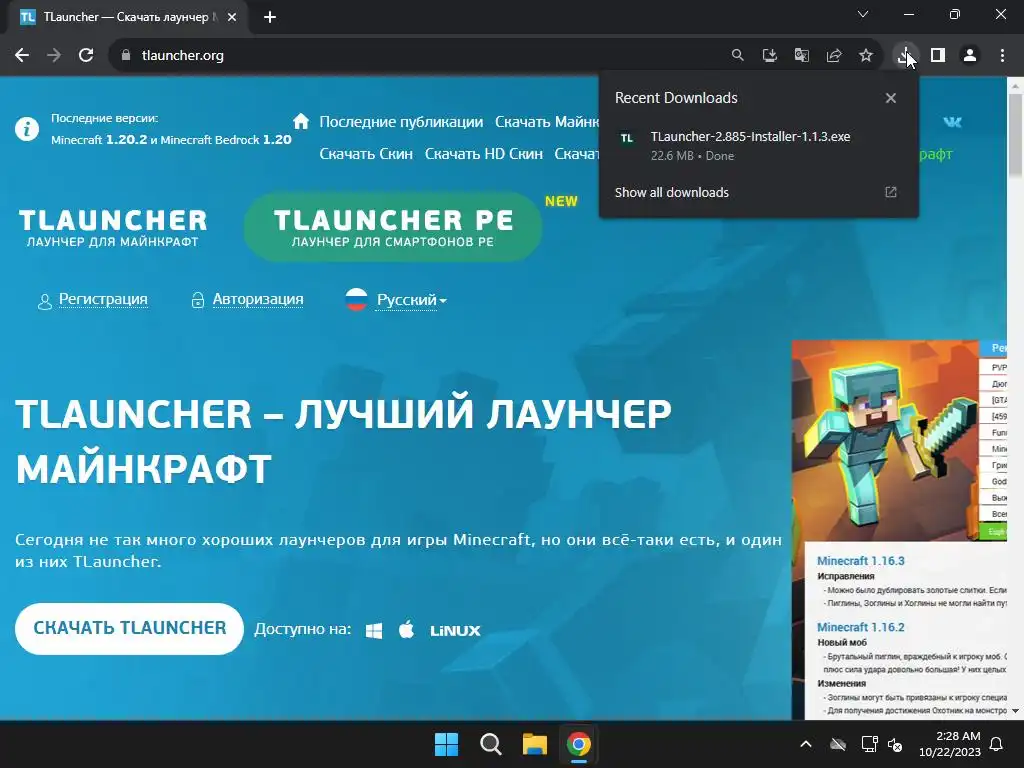The width and height of the screenshot is (1024, 768).
Task: Open the downloaded TLauncher-2.885-Installer-1.1.3.exe file
Action: point(758,146)
